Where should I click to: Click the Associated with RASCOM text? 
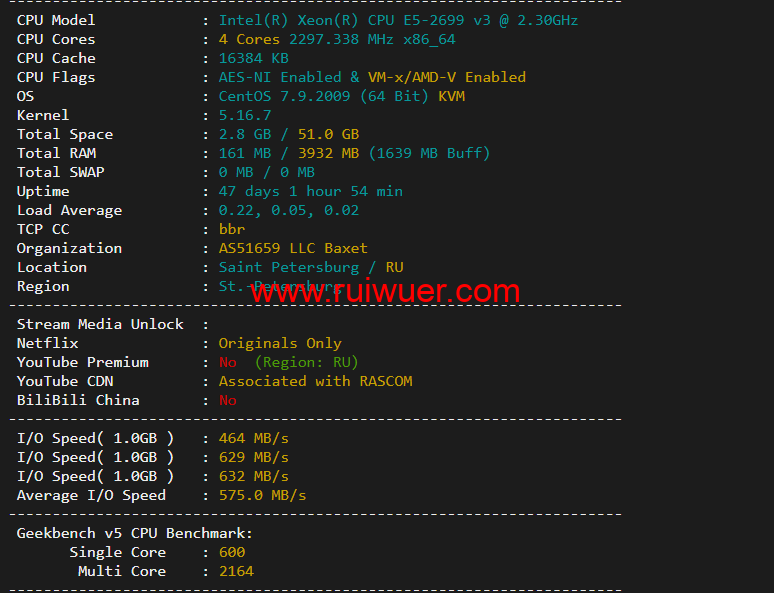point(315,382)
